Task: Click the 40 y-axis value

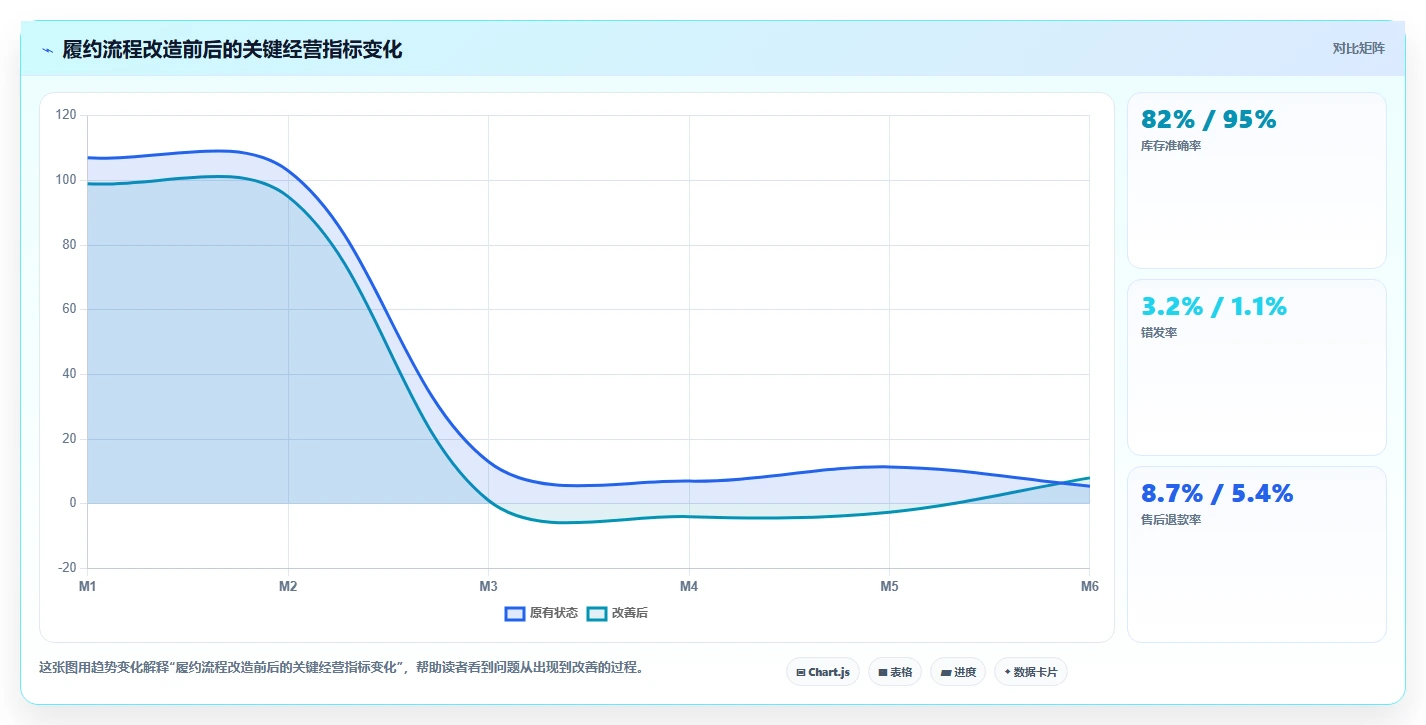Action: [69, 374]
